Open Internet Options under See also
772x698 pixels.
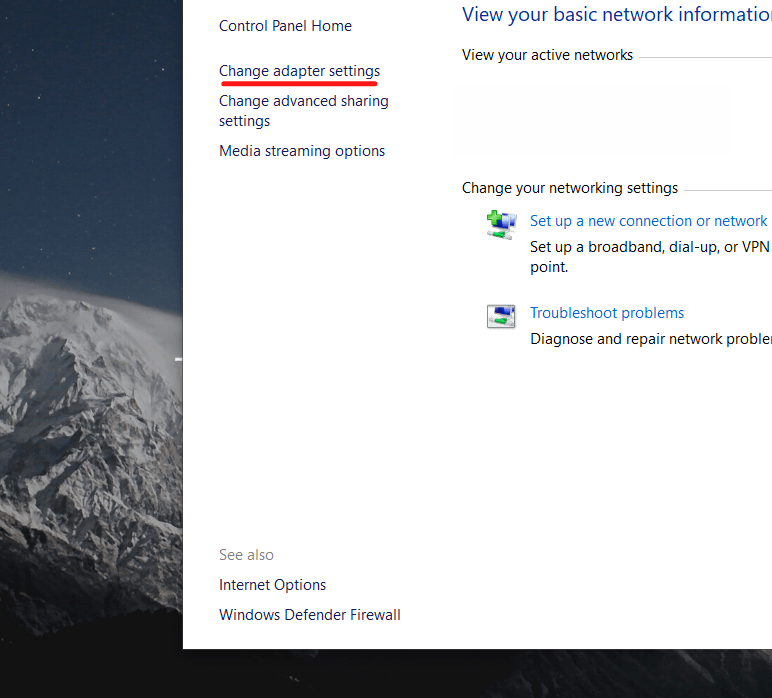pos(272,585)
